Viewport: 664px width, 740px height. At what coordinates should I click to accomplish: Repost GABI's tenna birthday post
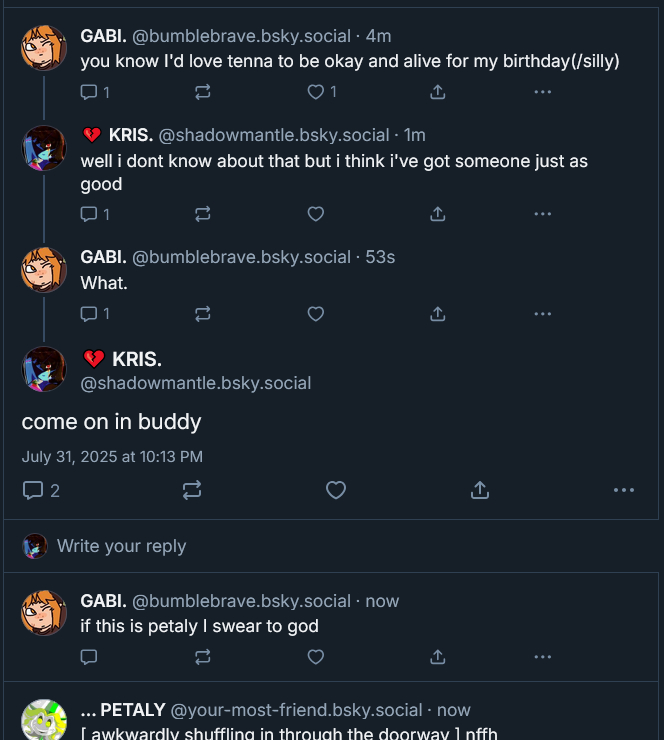(202, 92)
